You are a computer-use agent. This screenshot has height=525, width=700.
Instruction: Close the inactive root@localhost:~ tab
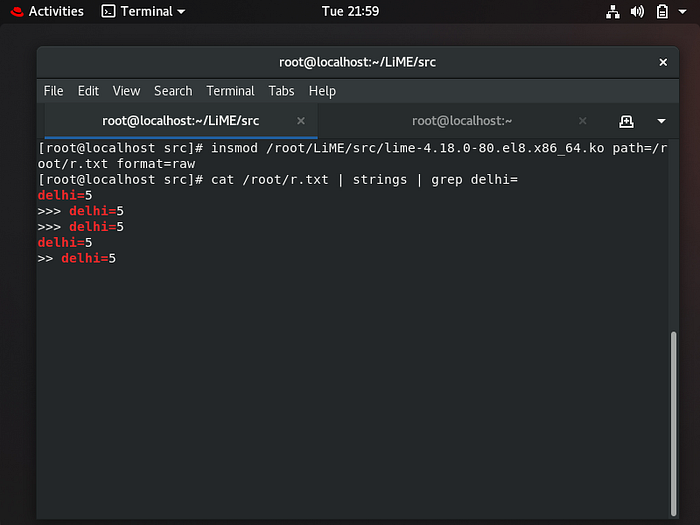pos(583,121)
